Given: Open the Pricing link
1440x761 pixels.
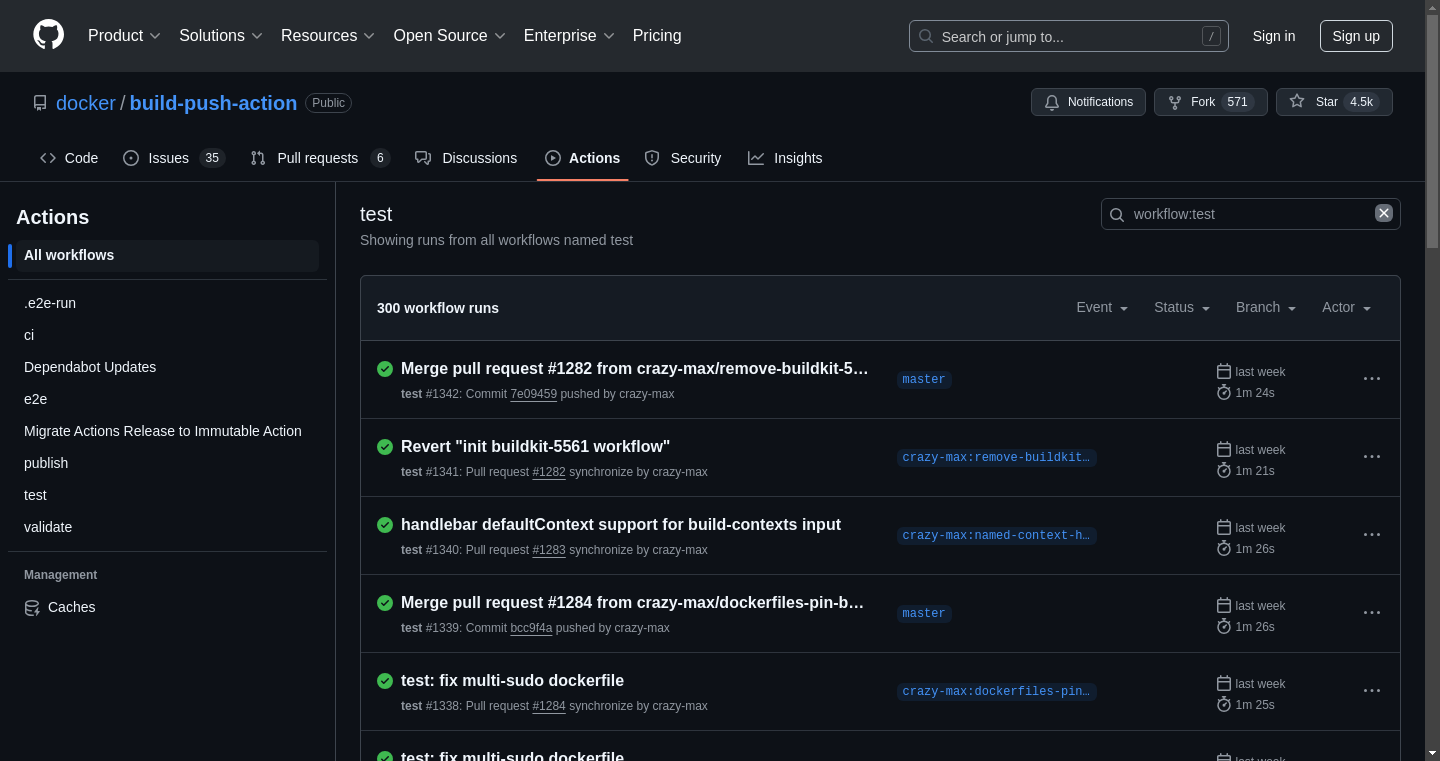Looking at the screenshot, I should pyautogui.click(x=657, y=36).
